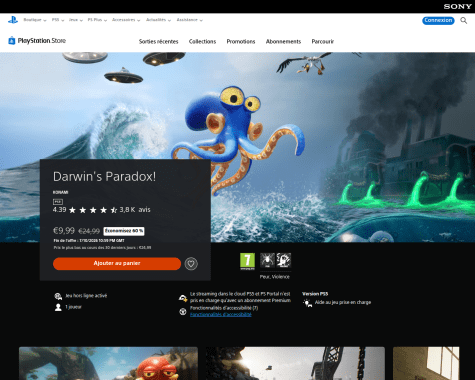Open the search magnifier icon
This screenshot has width=475, height=380.
point(464,21)
